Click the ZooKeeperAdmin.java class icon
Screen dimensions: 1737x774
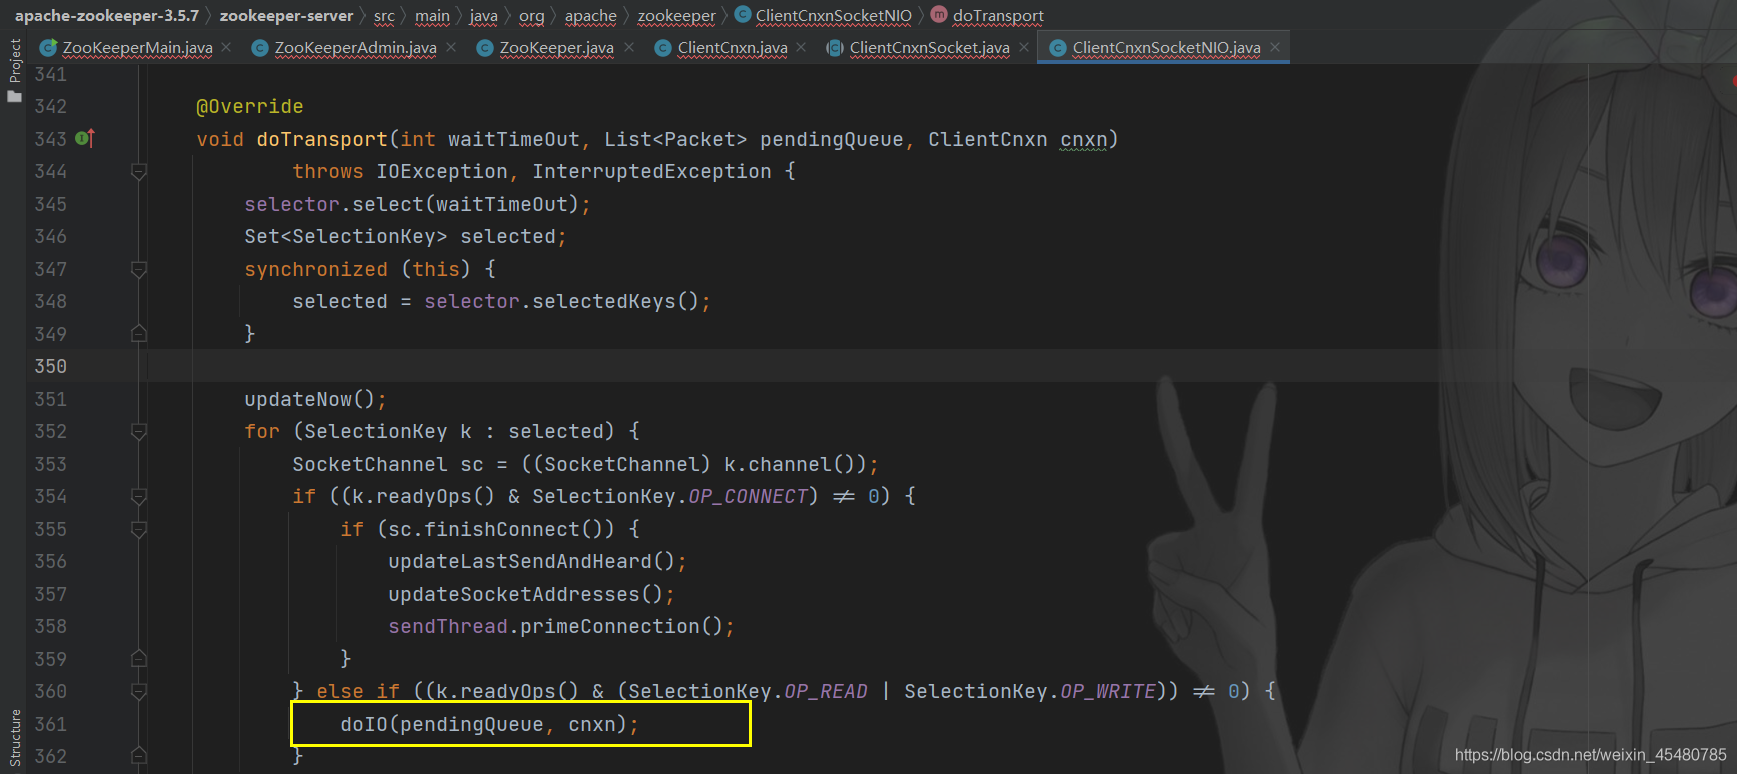click(x=260, y=47)
